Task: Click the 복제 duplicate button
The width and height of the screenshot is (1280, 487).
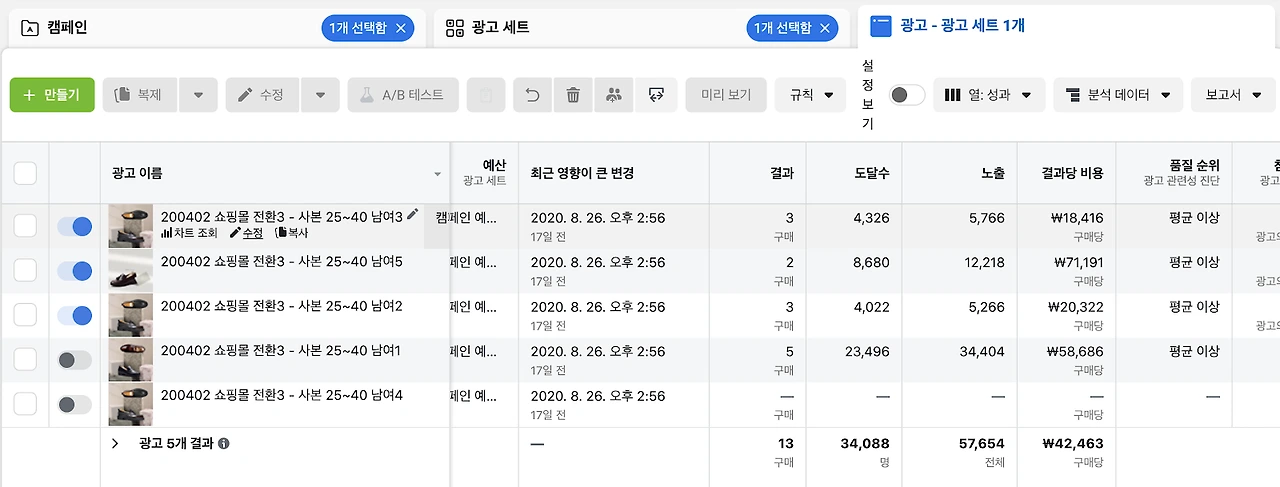Action: 141,95
